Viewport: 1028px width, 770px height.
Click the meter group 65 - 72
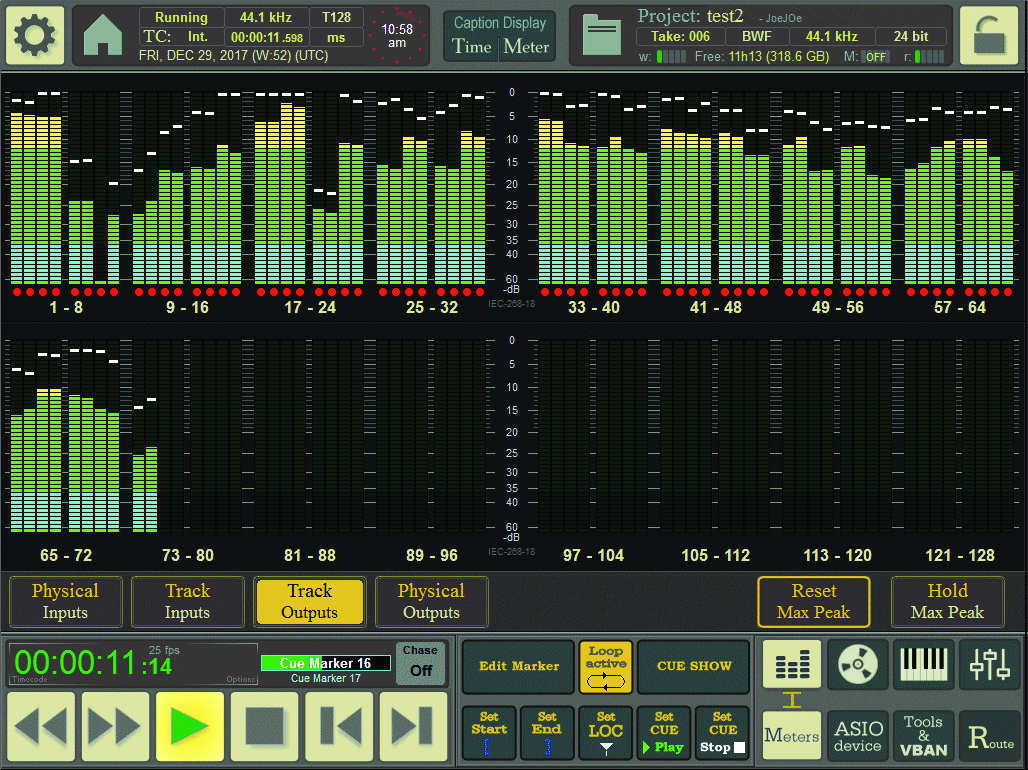[x=66, y=436]
